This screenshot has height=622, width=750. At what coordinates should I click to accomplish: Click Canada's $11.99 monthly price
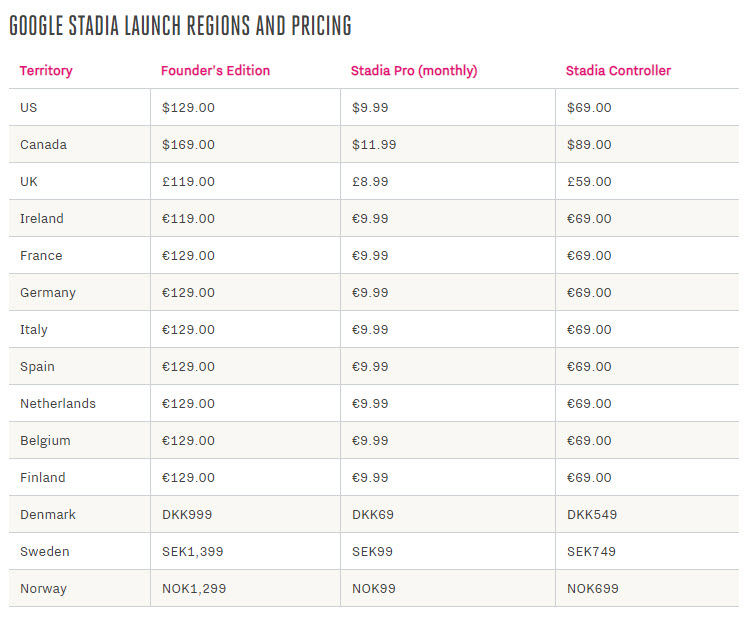tap(374, 144)
